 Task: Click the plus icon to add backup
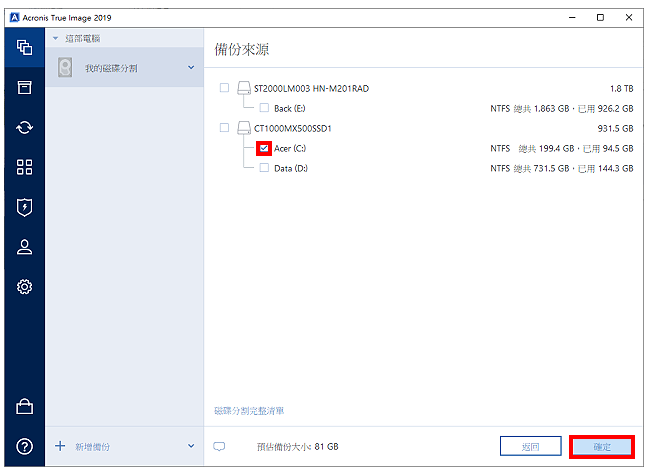[60, 446]
